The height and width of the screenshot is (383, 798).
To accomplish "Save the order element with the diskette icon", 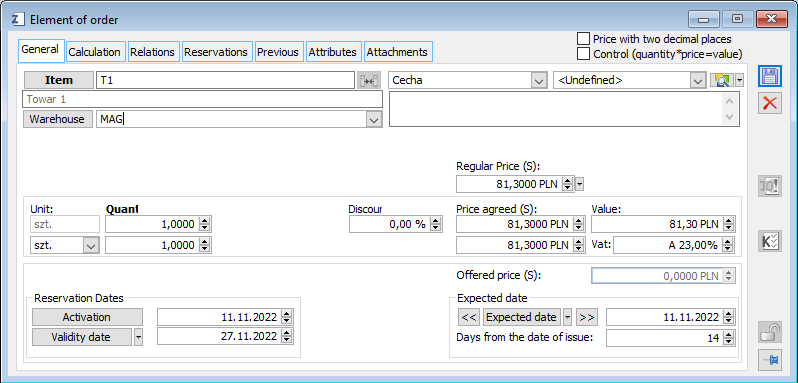I will (770, 77).
